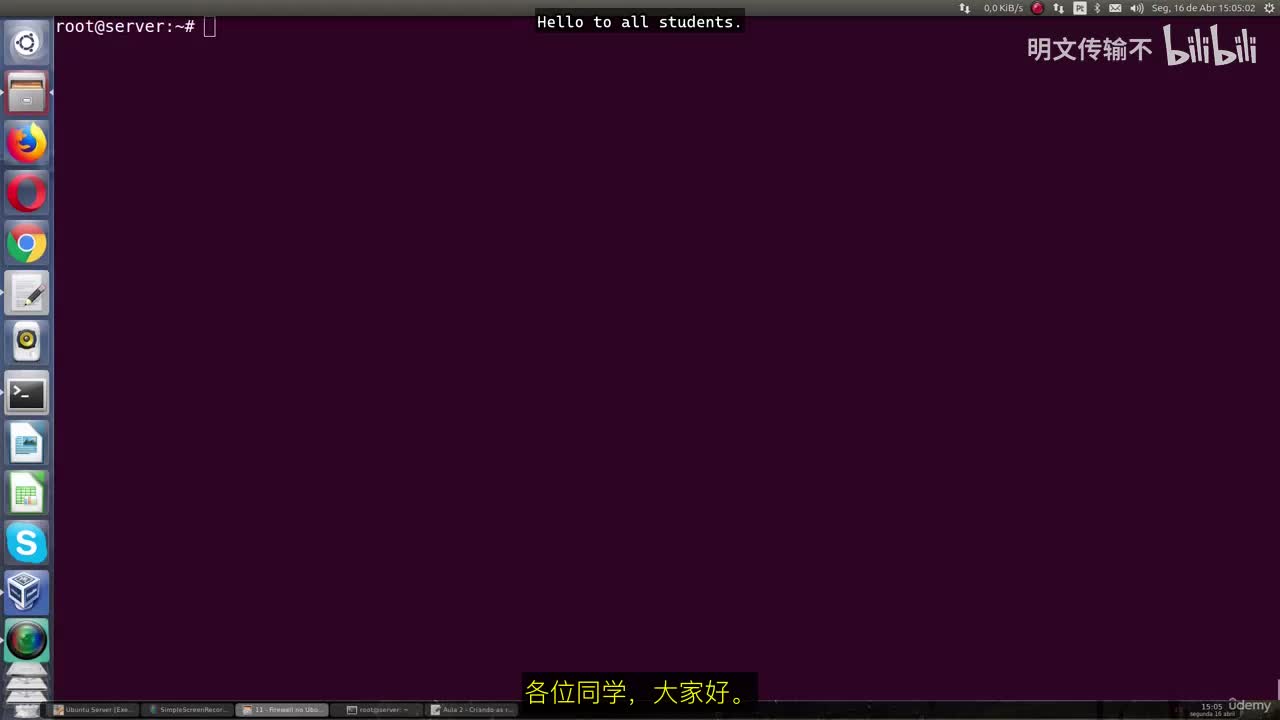Image resolution: width=1280 pixels, height=720 pixels.
Task: Open the text editor launcher icon
Action: coord(27,293)
